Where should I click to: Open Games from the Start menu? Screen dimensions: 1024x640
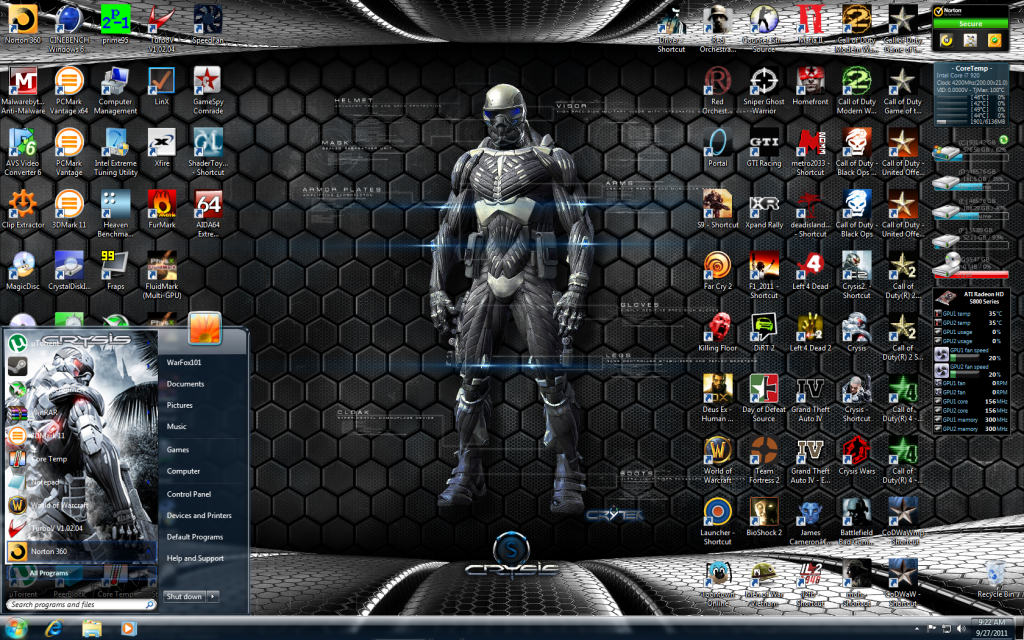(x=177, y=450)
